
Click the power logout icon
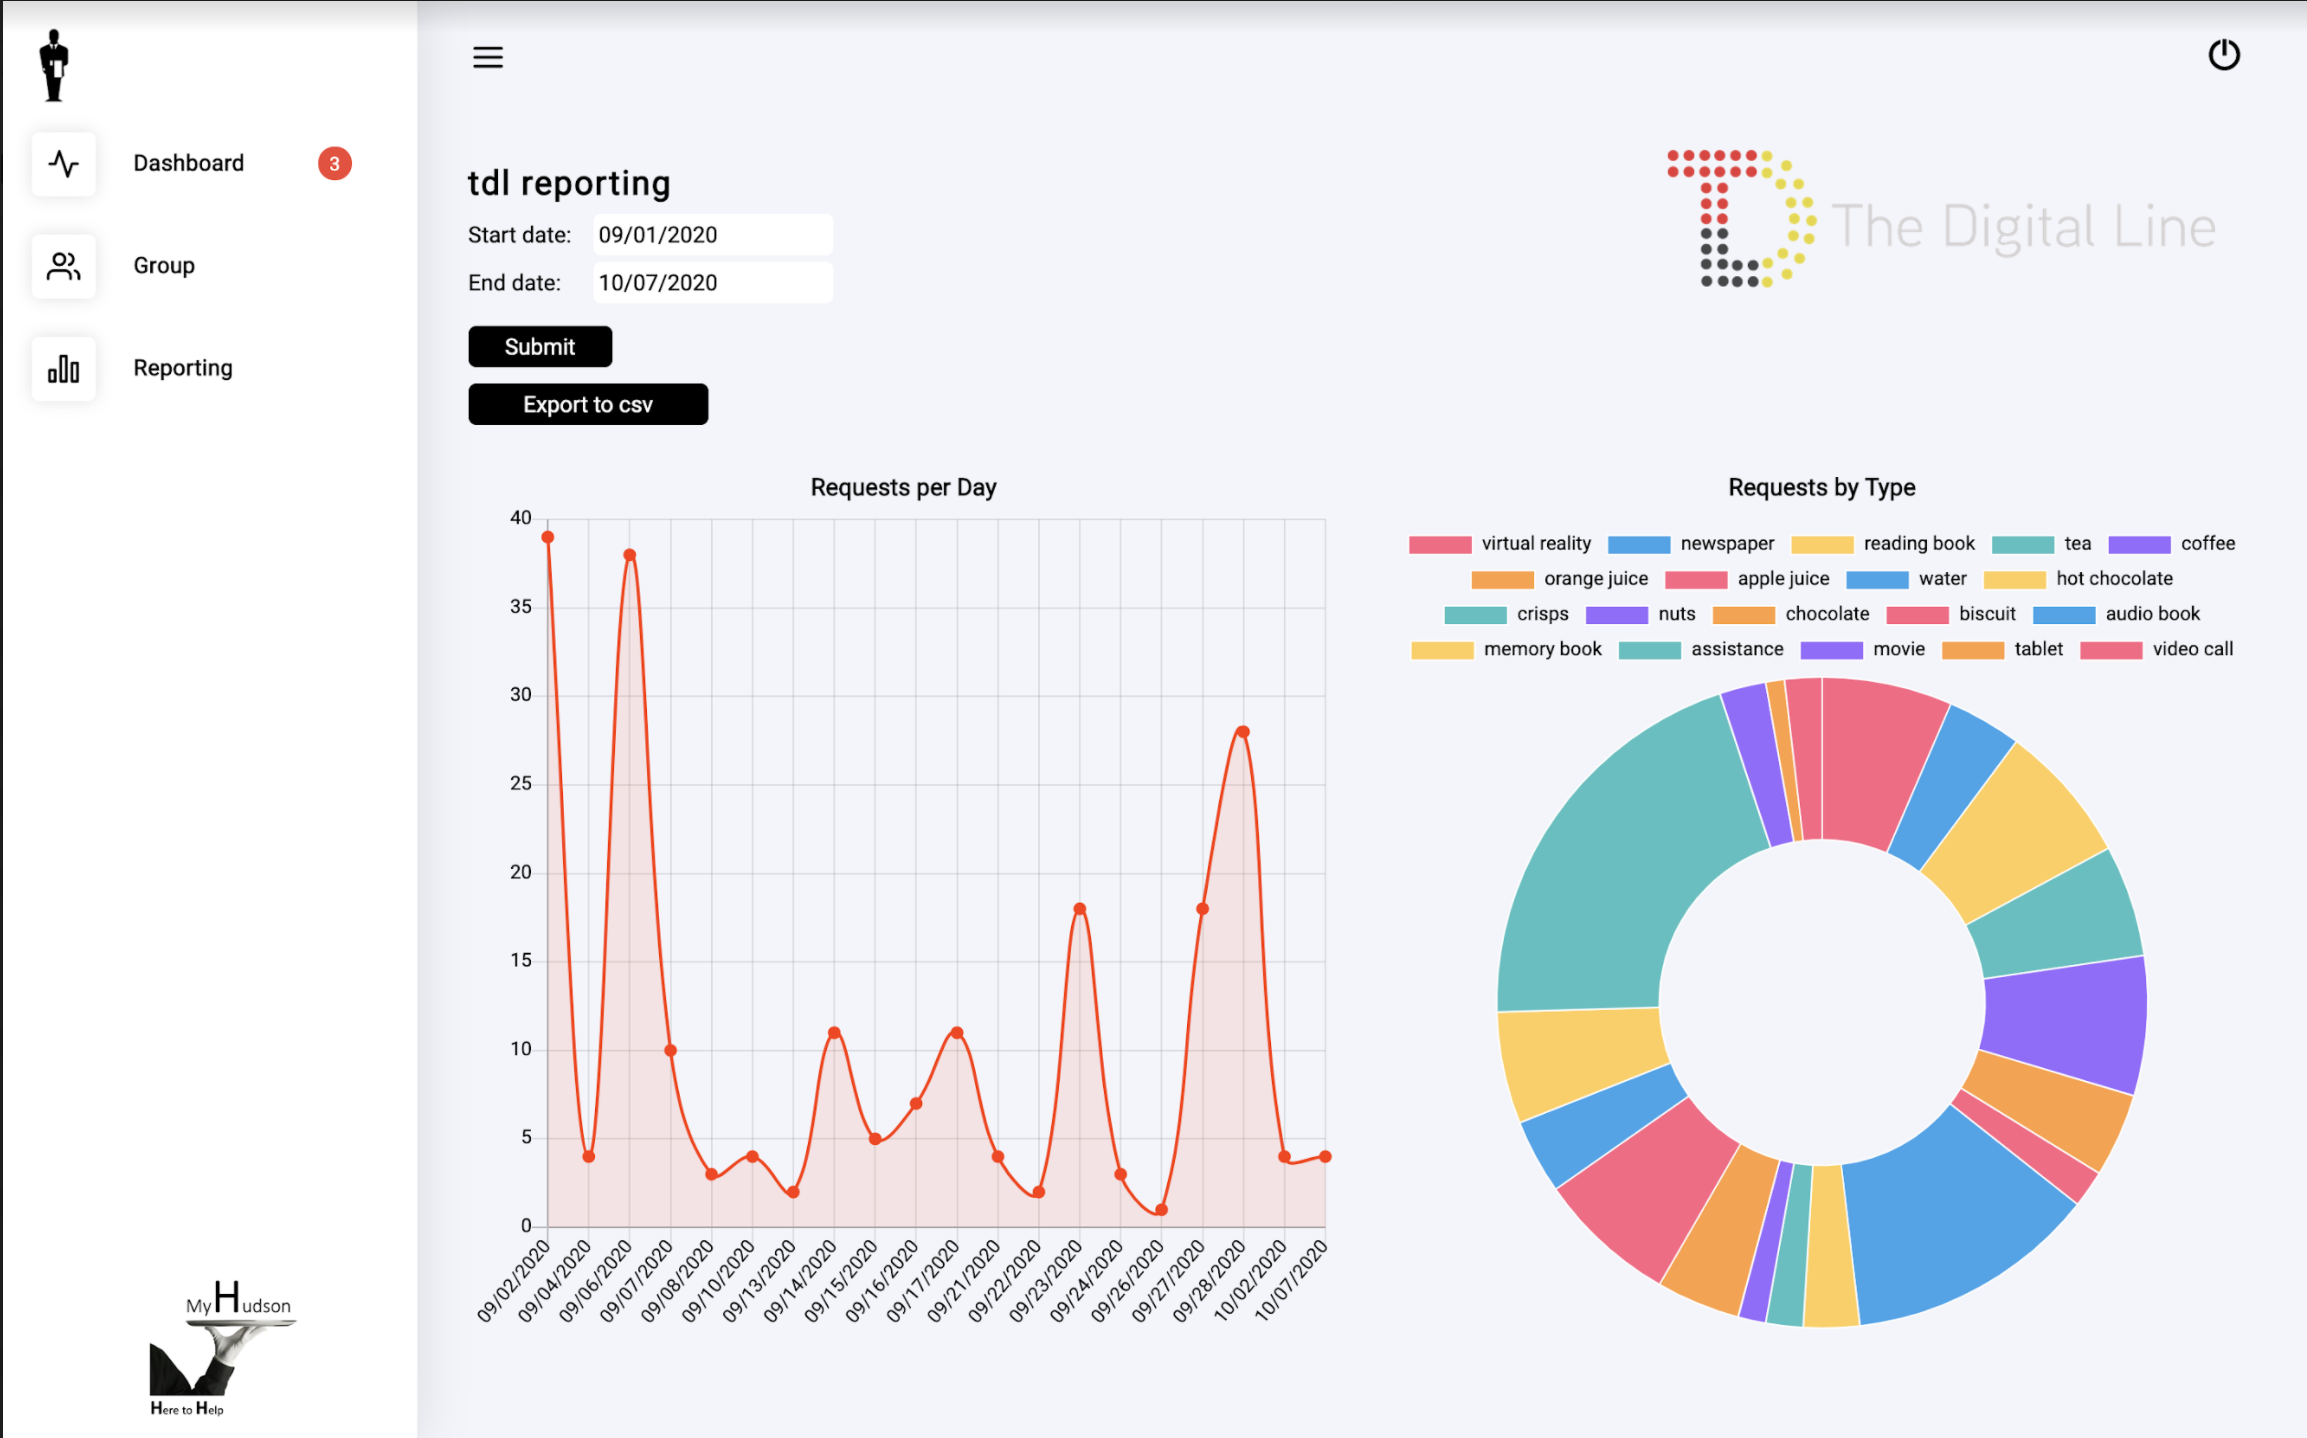[2223, 55]
